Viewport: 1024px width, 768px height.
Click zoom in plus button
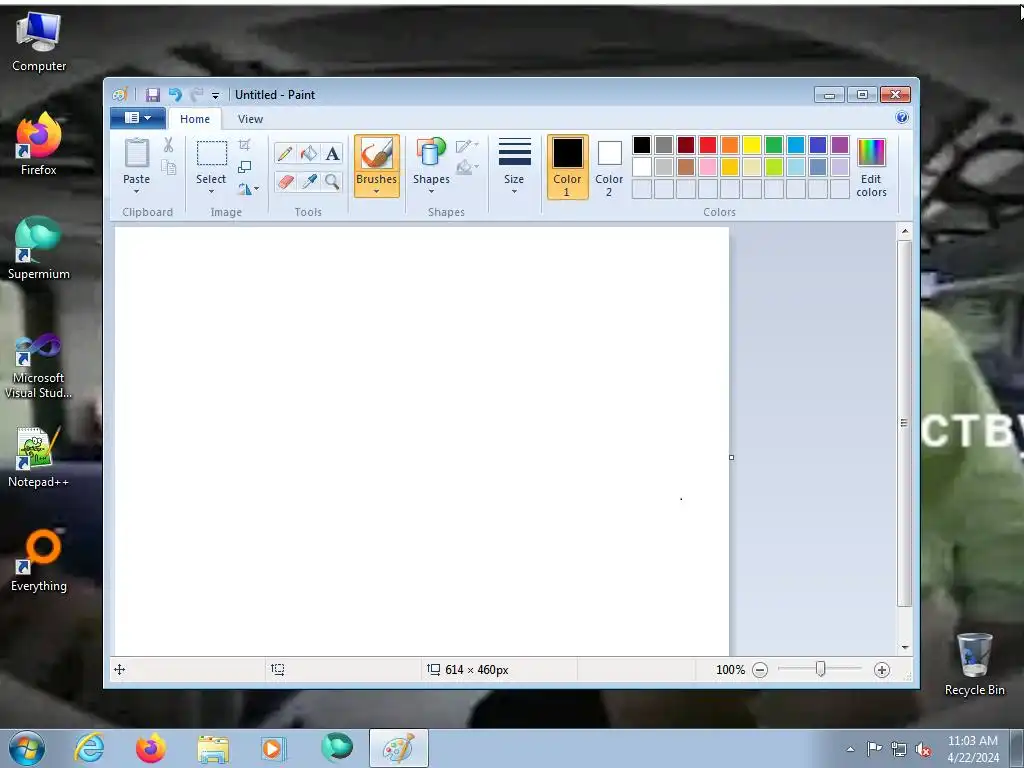click(882, 670)
